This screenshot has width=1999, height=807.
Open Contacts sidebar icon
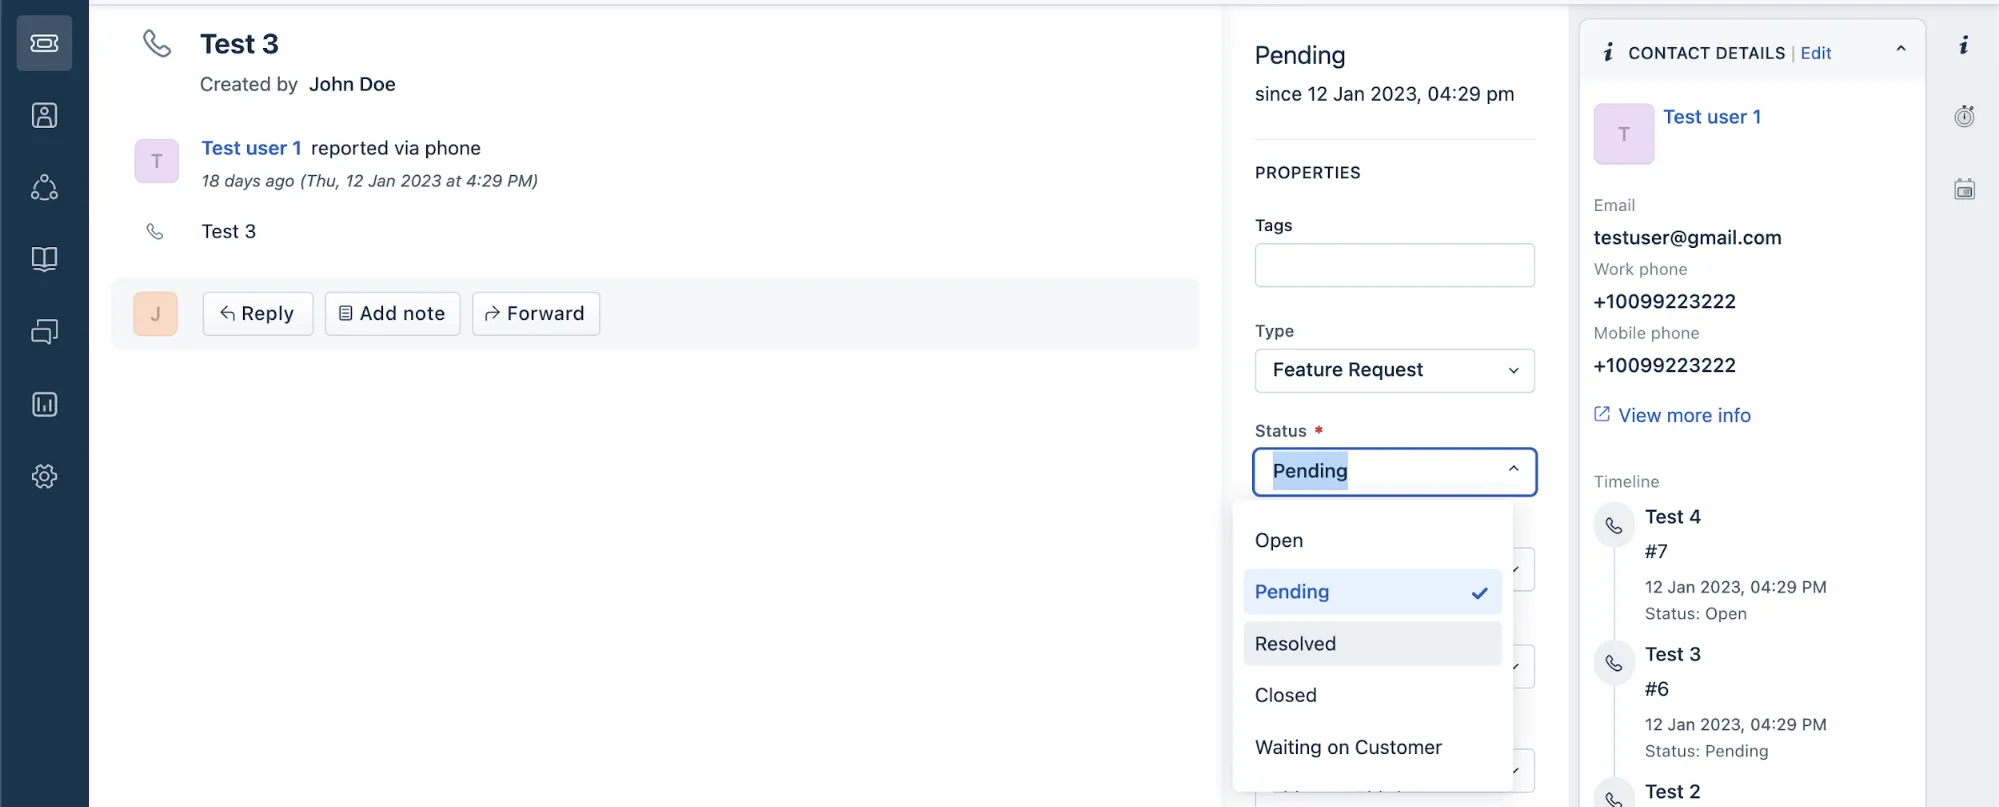[x=44, y=115]
